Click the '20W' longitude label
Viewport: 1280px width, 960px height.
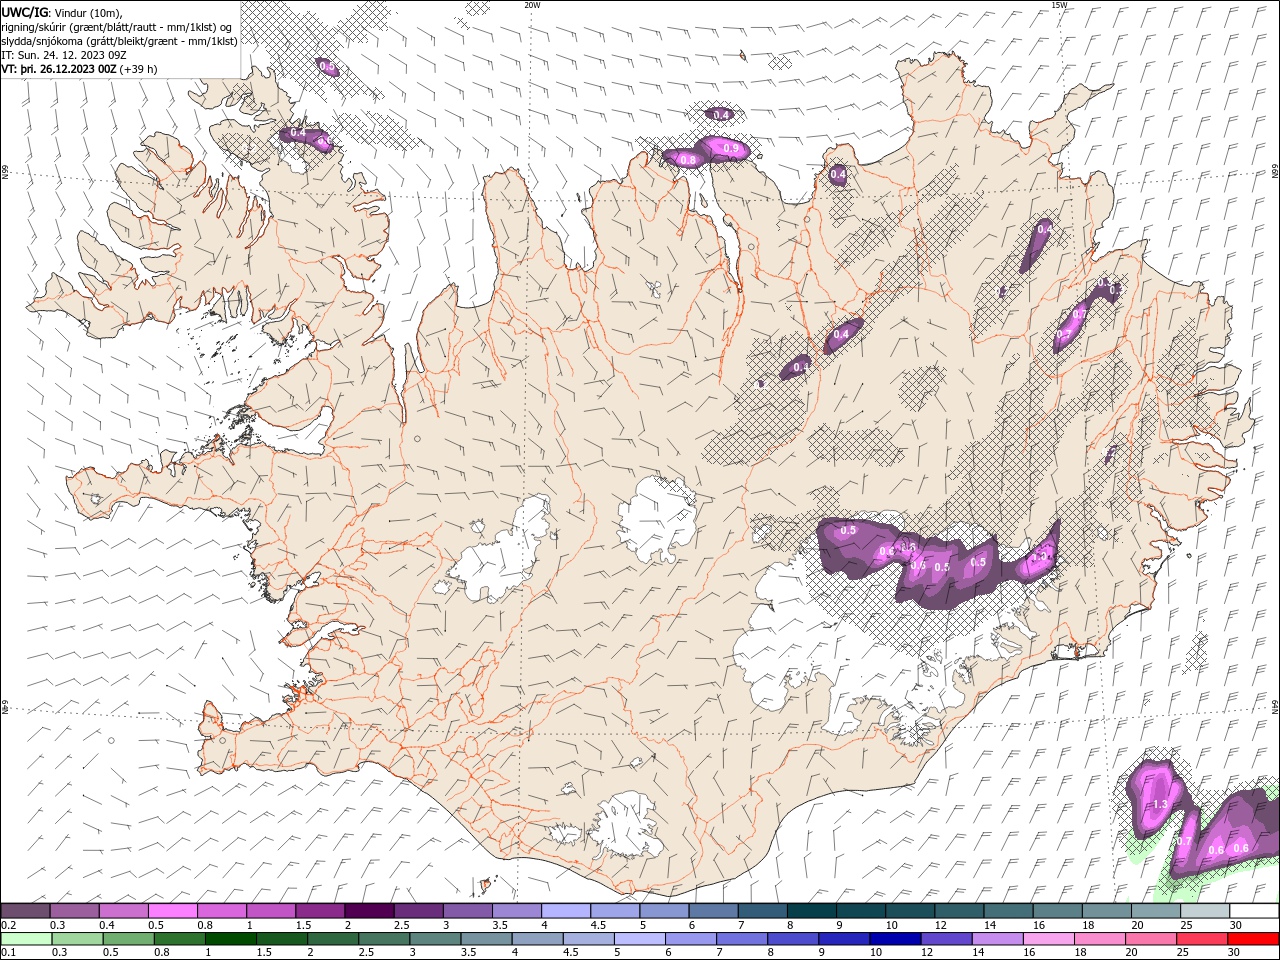click(532, 5)
